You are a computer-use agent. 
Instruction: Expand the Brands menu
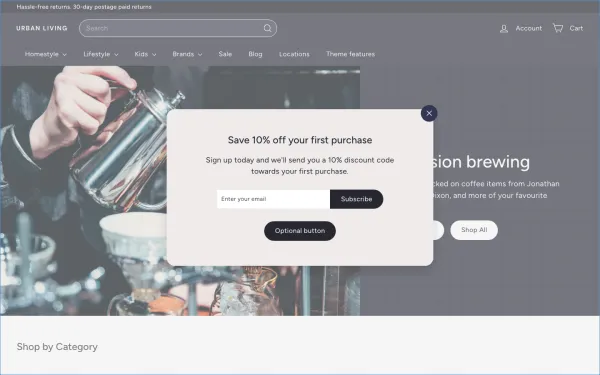pos(187,54)
